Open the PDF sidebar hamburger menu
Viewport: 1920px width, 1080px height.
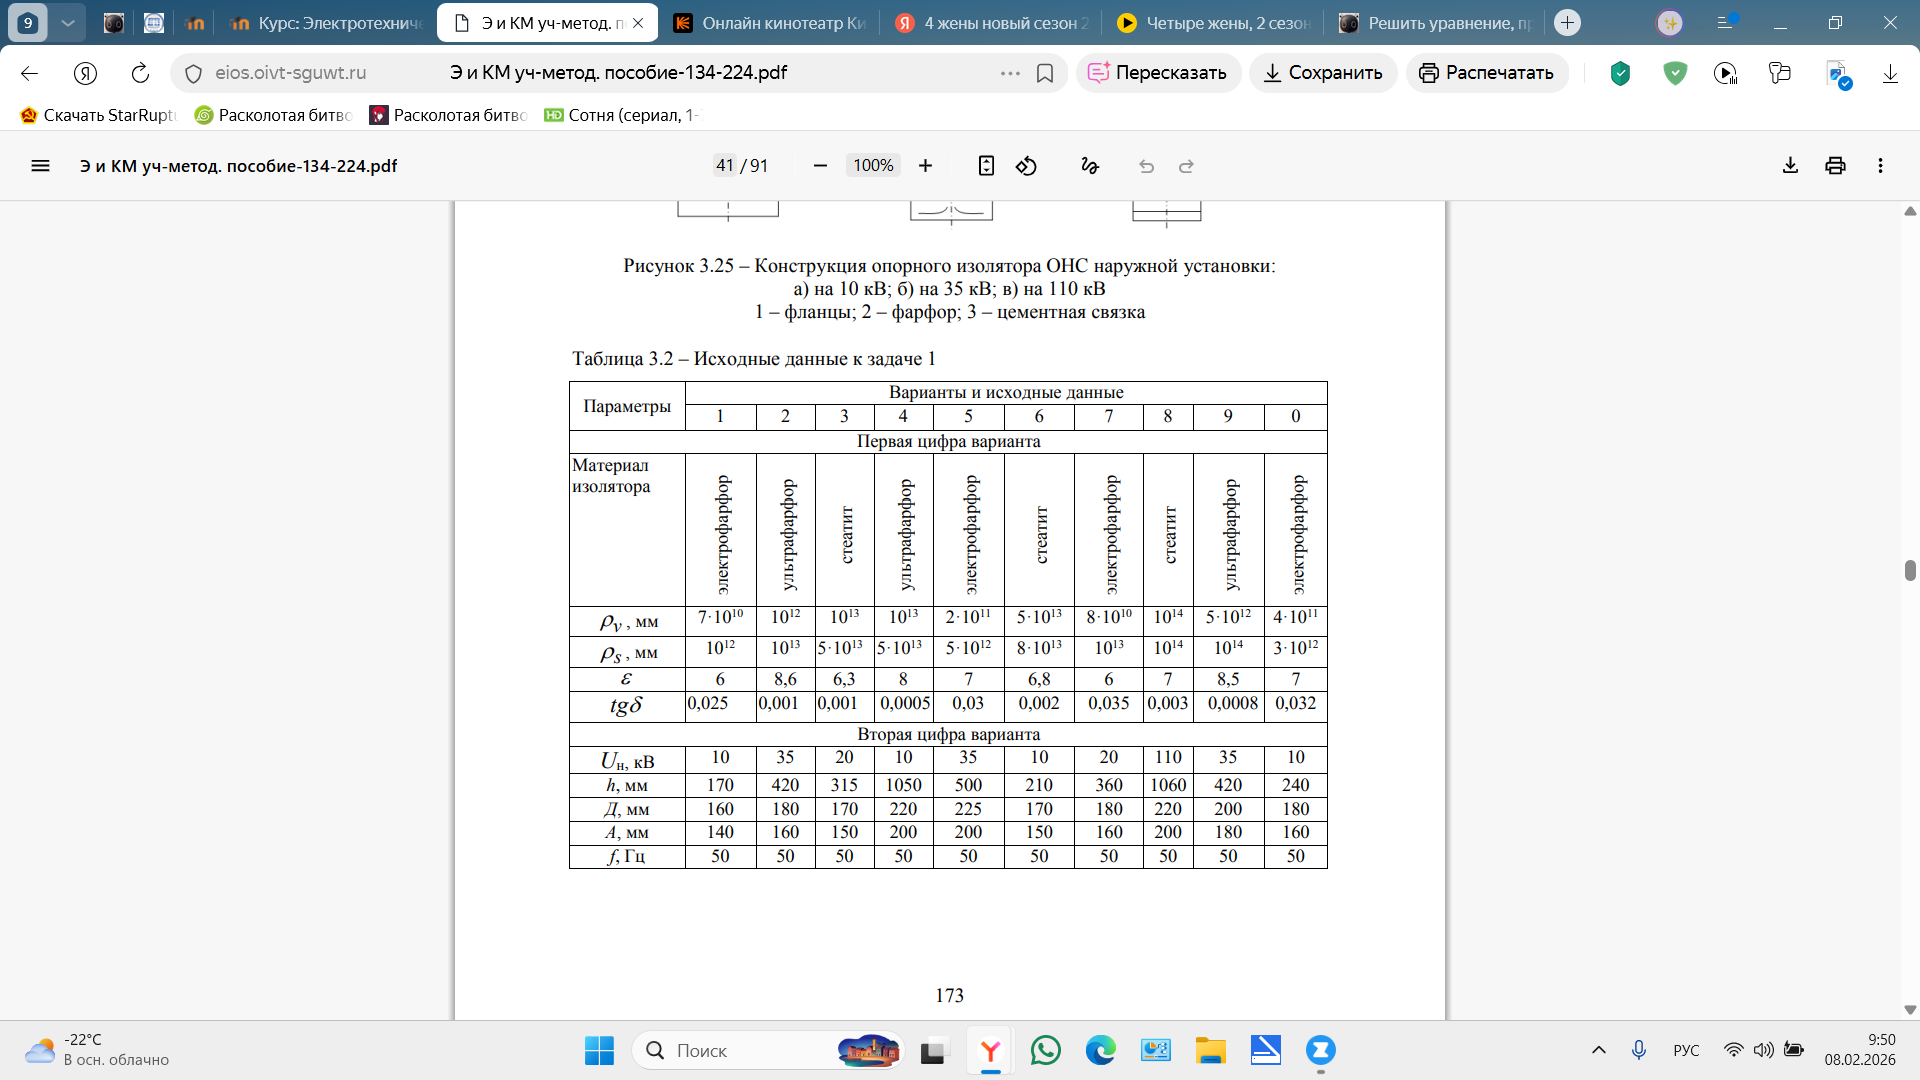click(x=40, y=166)
